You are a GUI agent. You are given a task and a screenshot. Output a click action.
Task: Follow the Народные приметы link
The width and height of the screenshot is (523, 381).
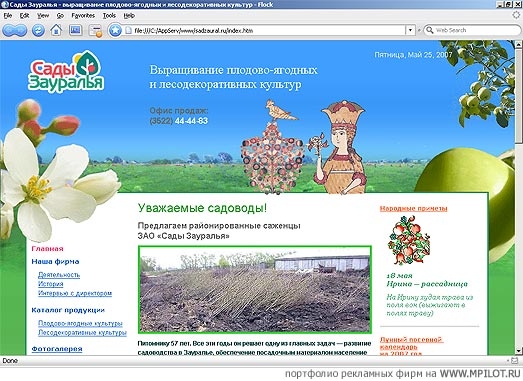click(x=414, y=209)
